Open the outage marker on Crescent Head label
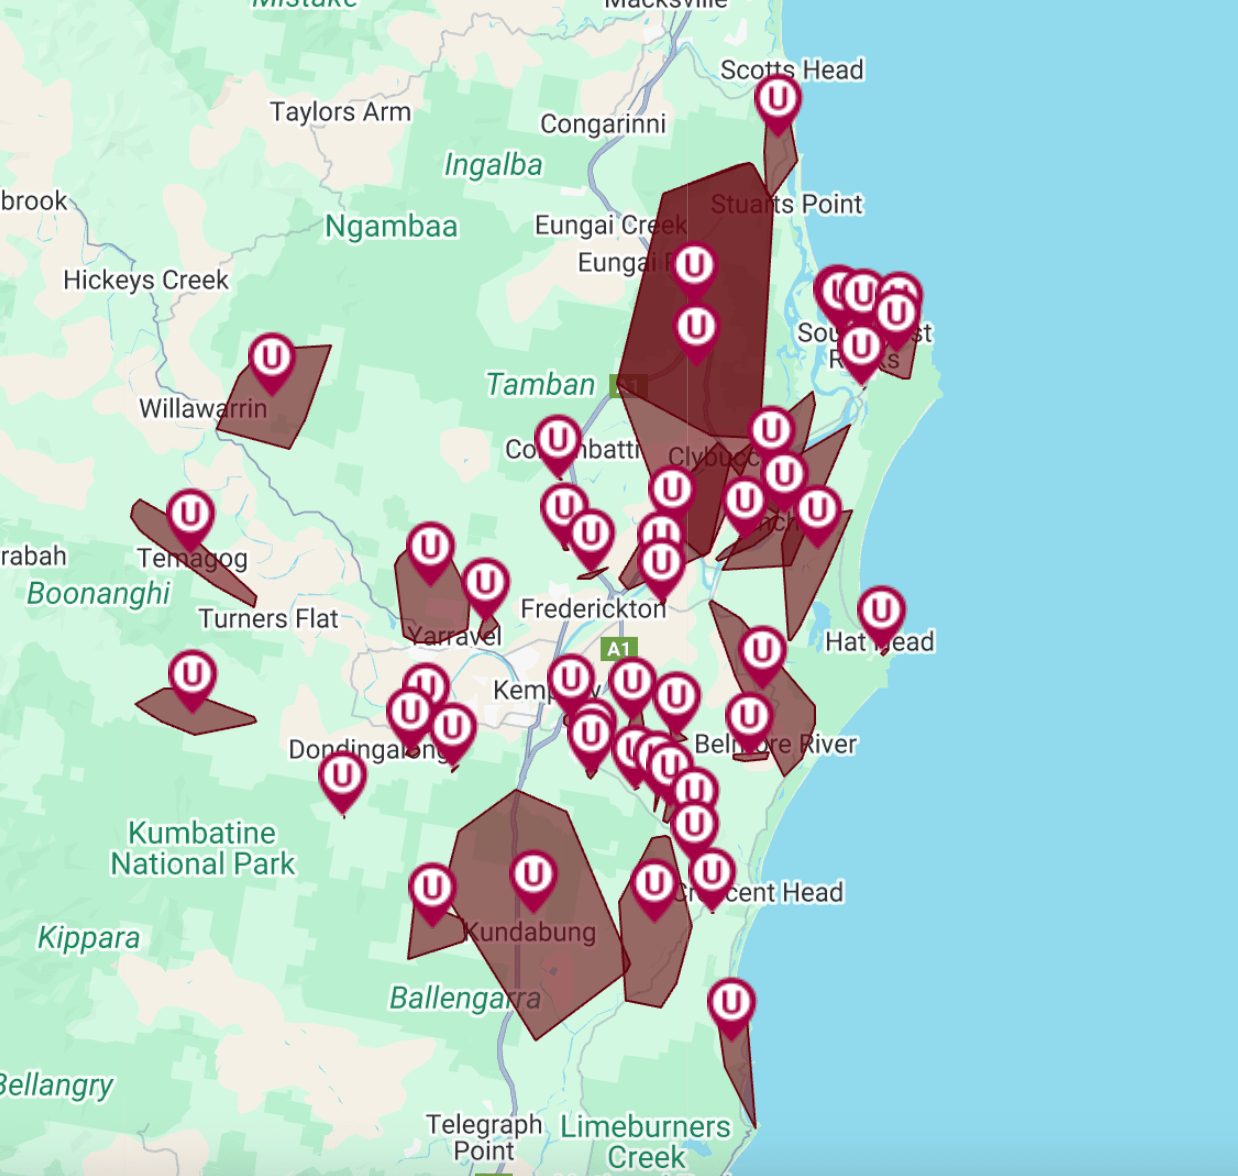Screen dimensions: 1238x1176 (711, 879)
